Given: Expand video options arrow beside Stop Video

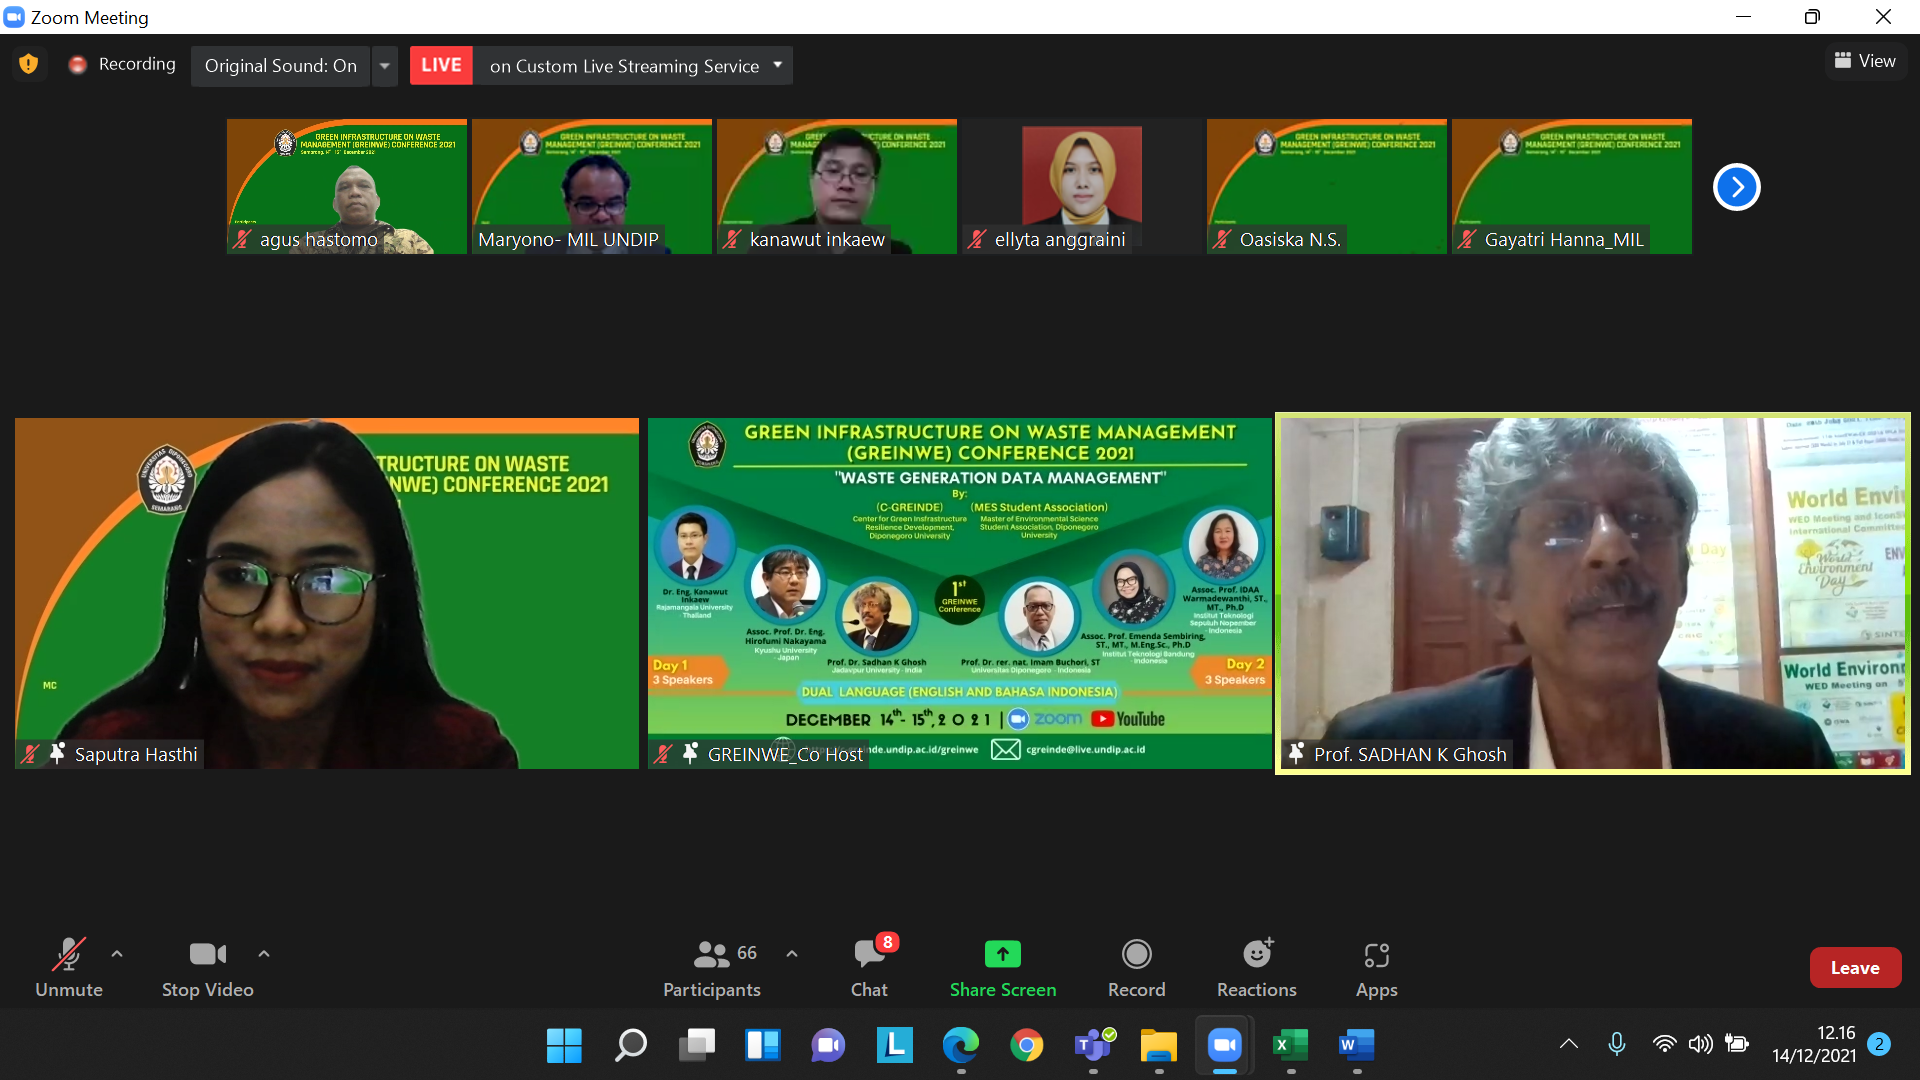Looking at the screenshot, I should [x=264, y=954].
